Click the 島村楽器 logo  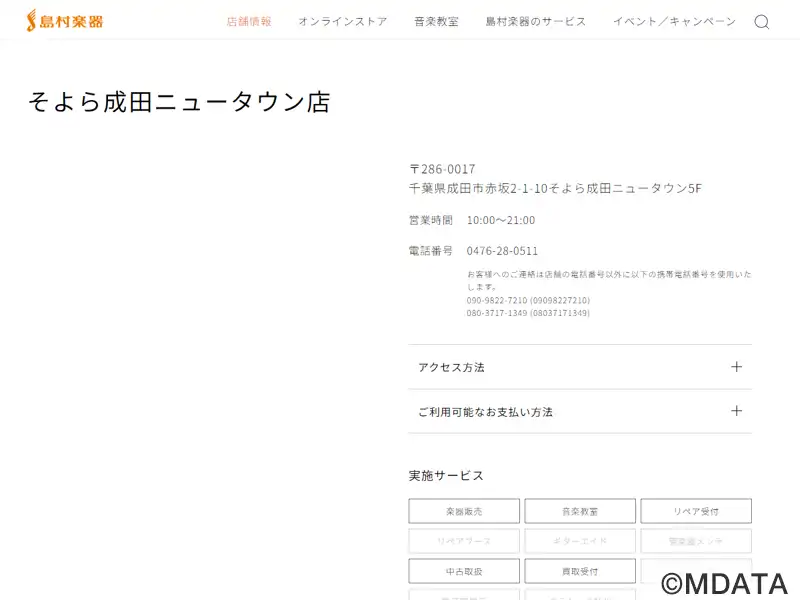click(x=65, y=21)
